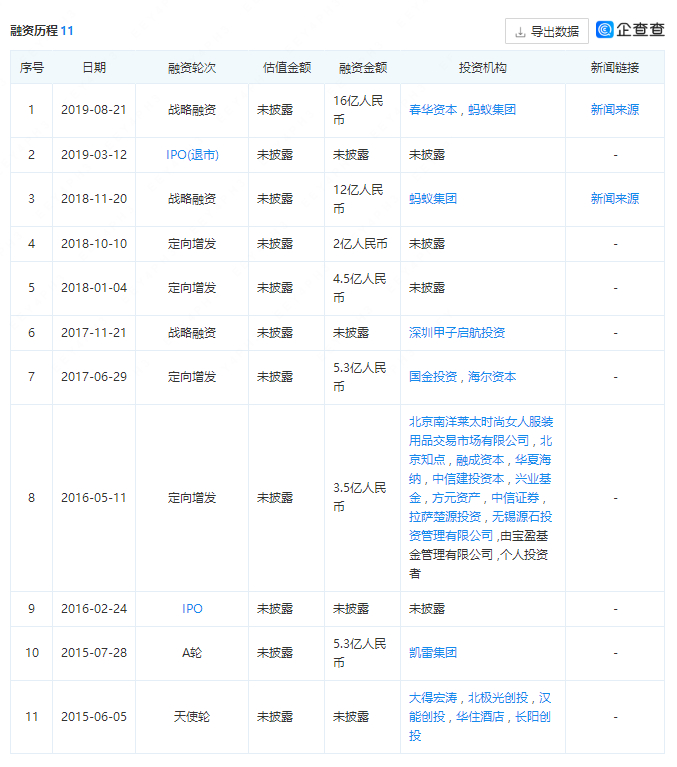Select the date cell 2018-10-10
The width and height of the screenshot is (677, 767).
(x=94, y=244)
